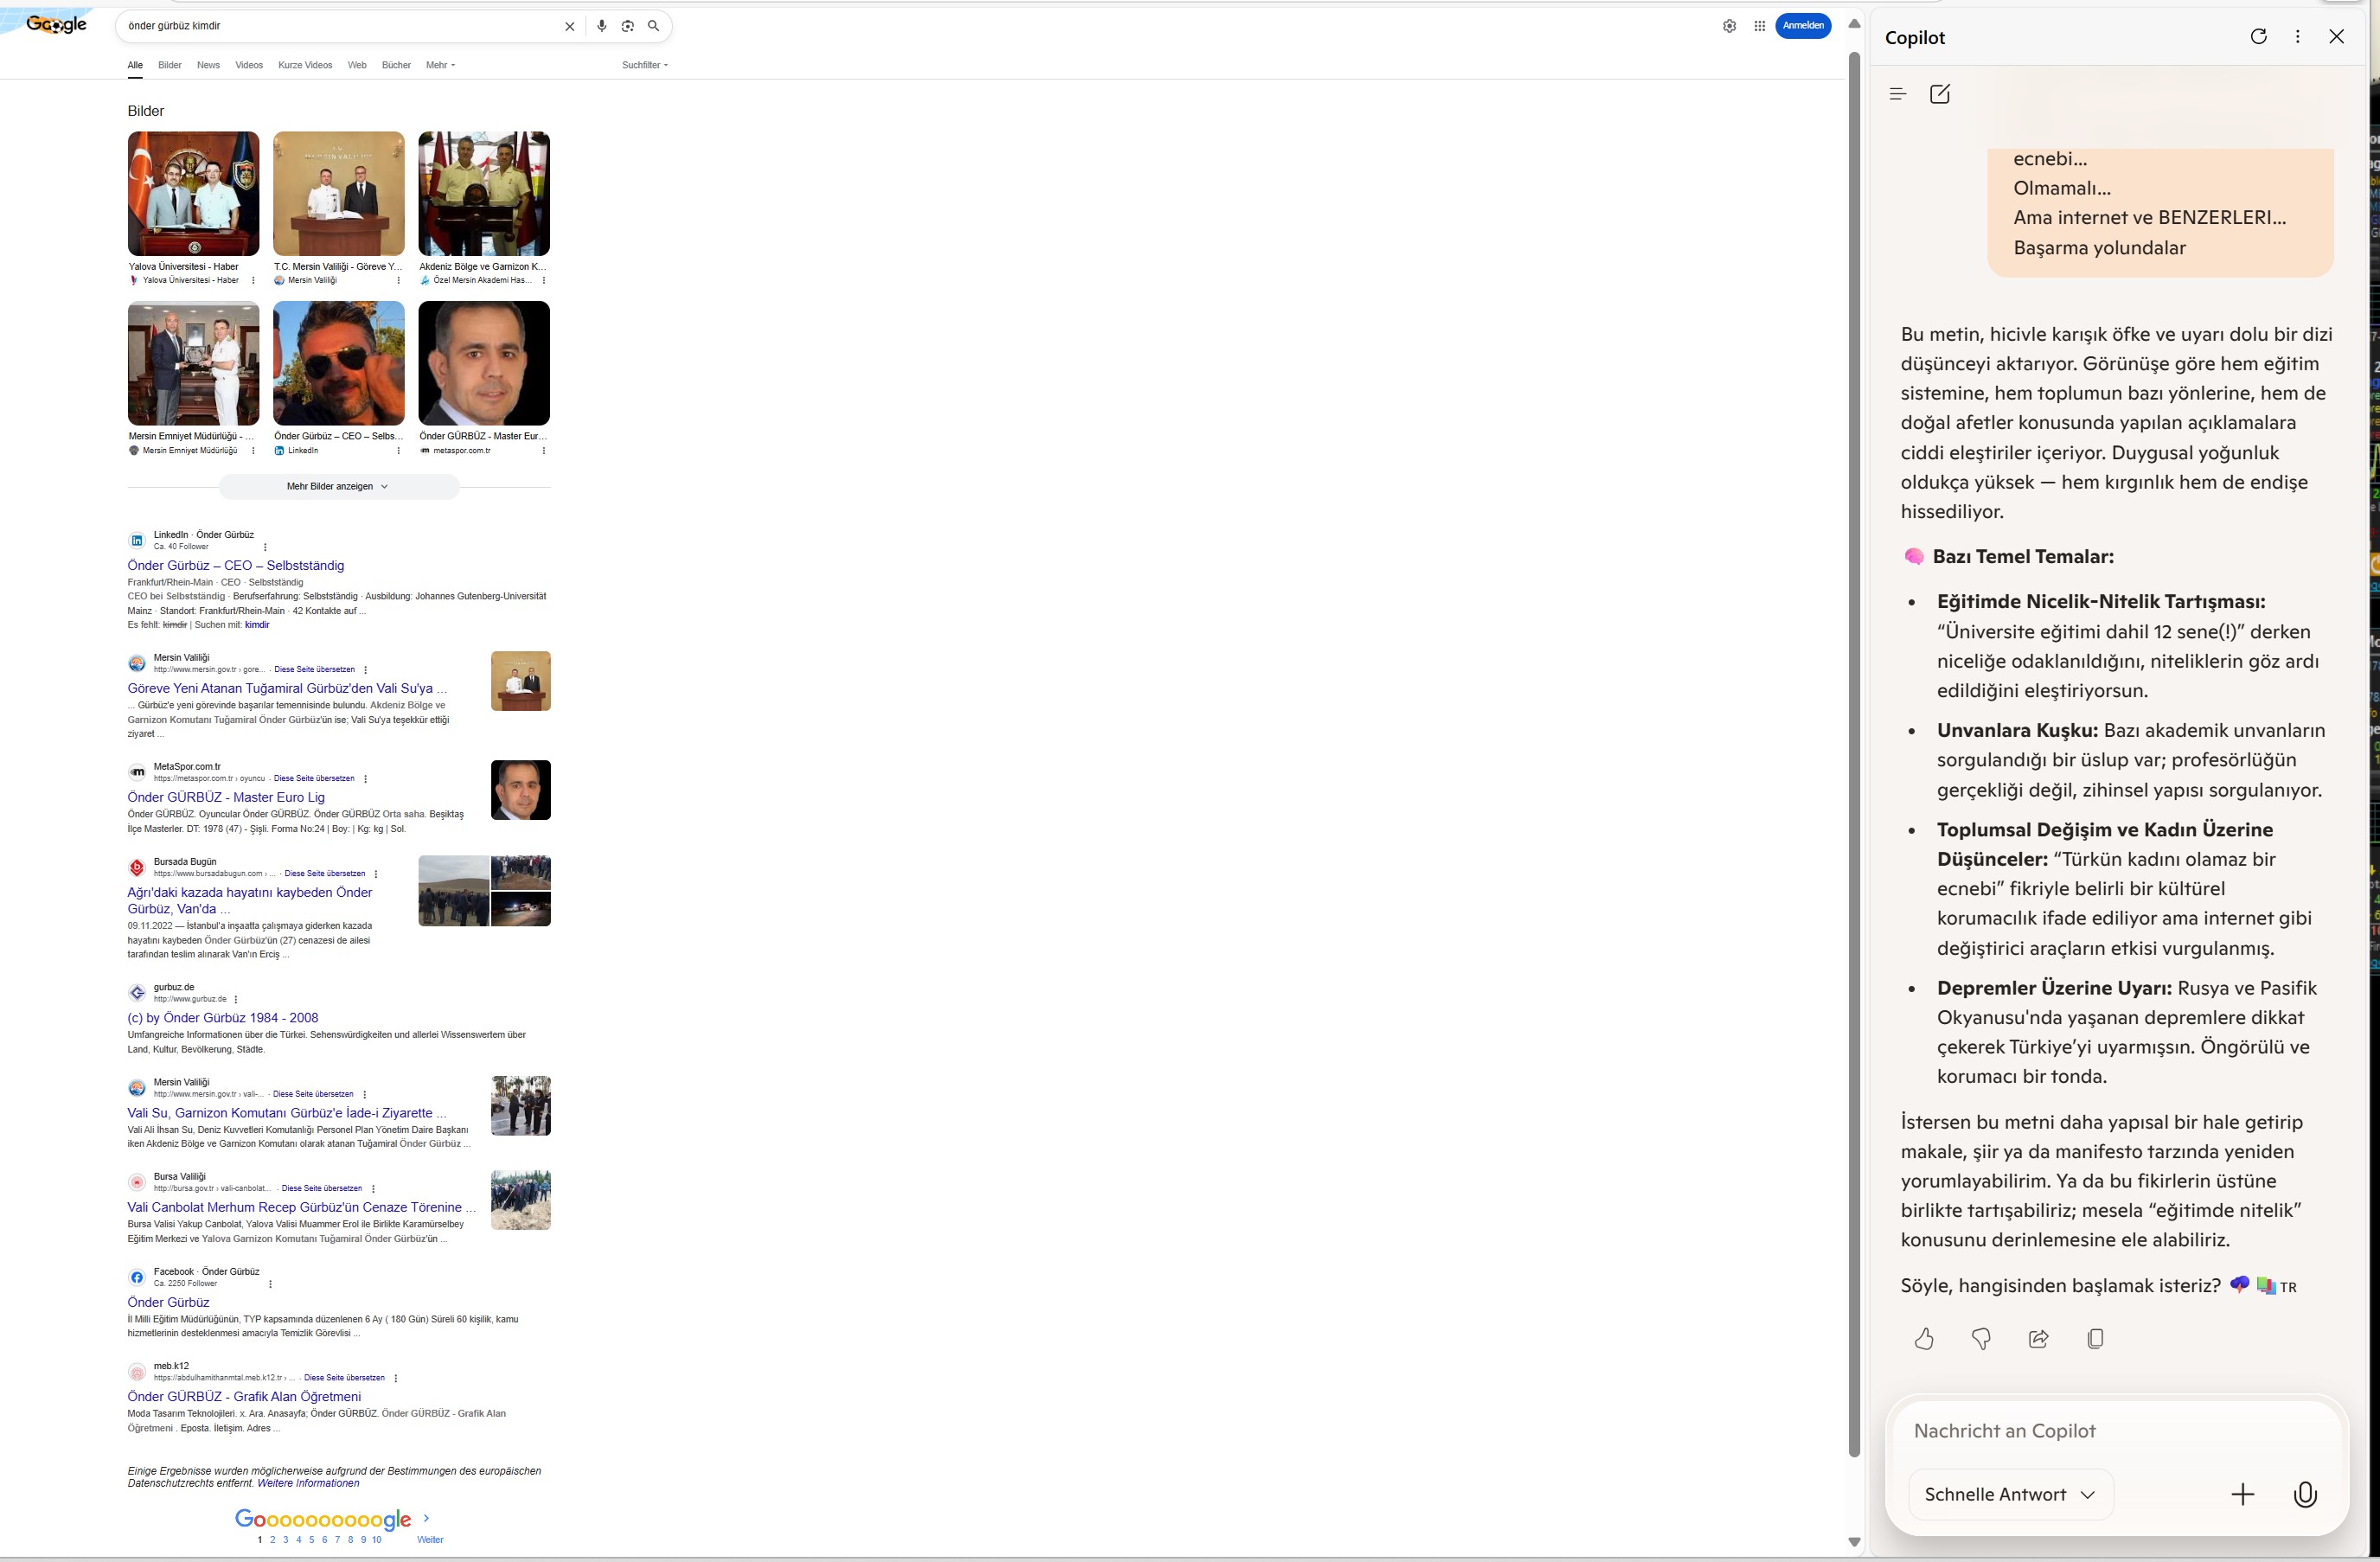This screenshot has height=1562, width=2380.
Task: Open more options for LinkedIn result
Action: click(x=265, y=547)
